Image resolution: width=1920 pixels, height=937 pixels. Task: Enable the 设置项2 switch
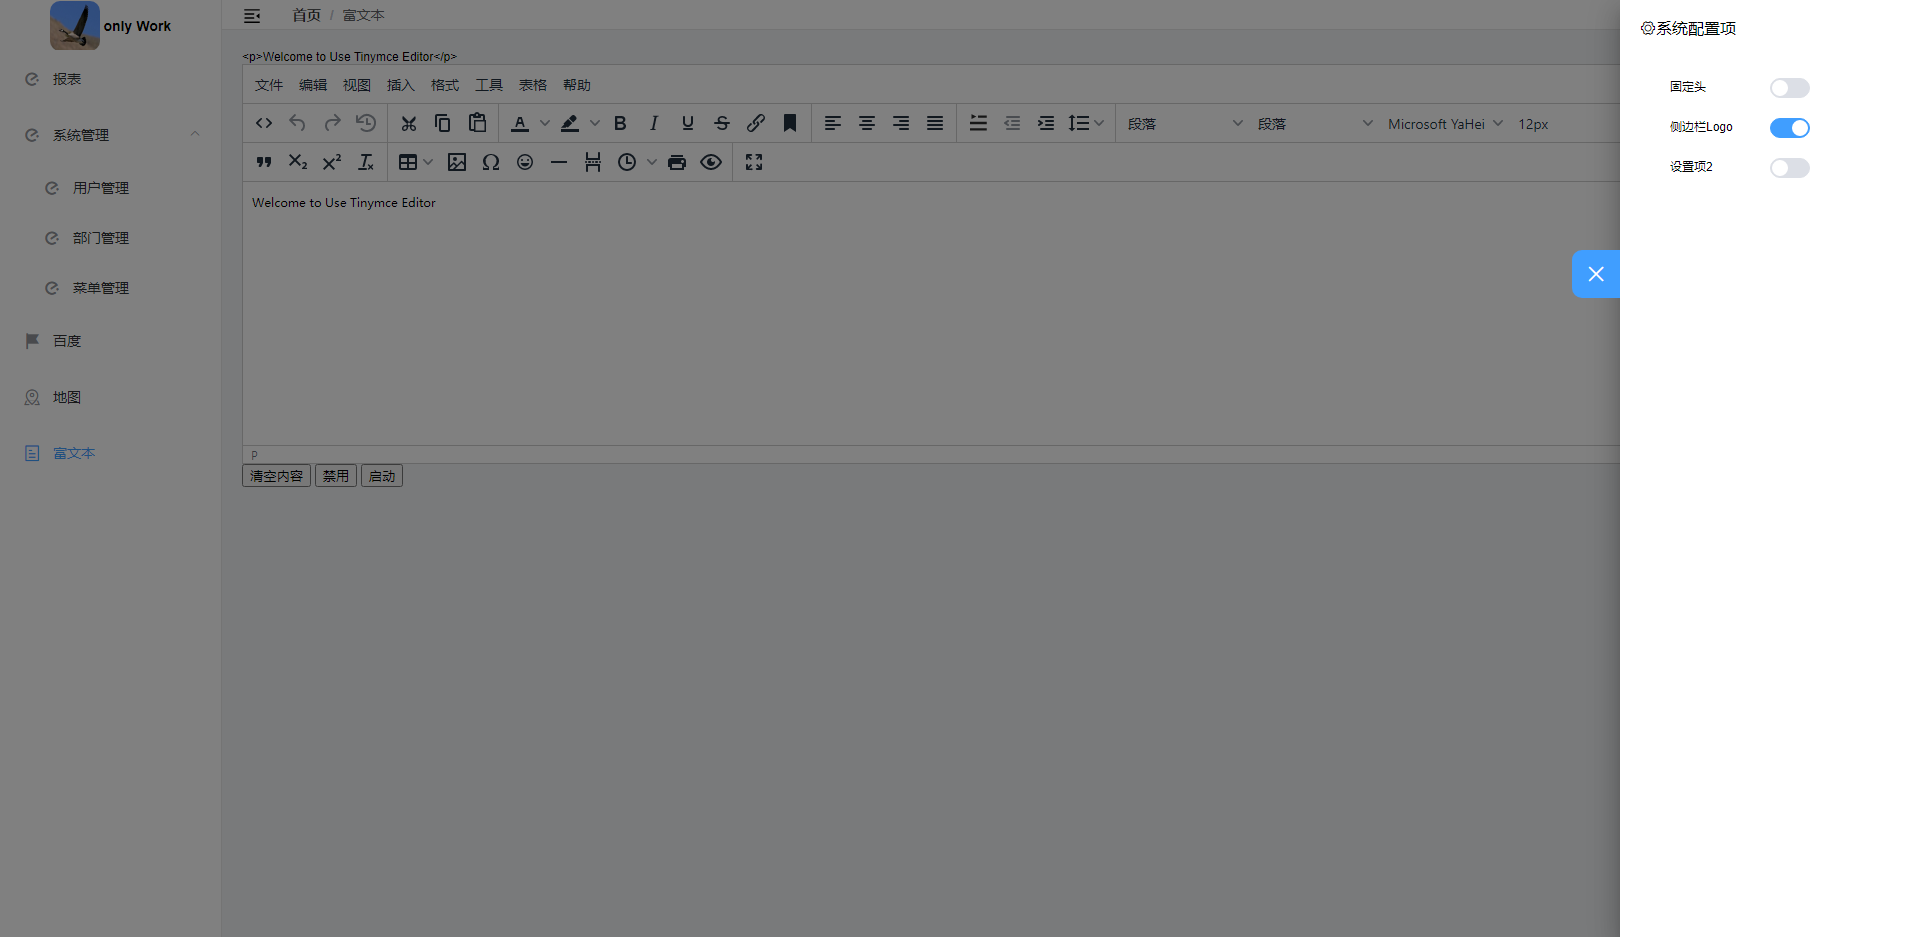pos(1789,168)
